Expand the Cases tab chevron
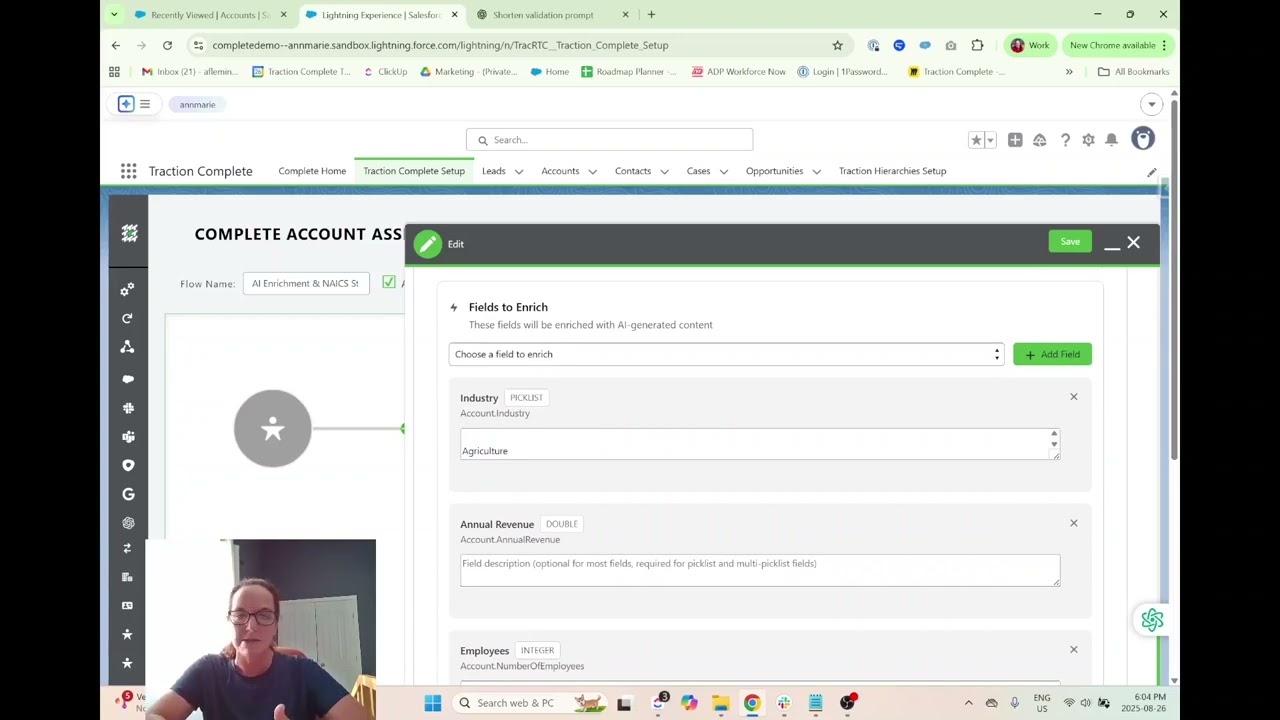Screen dimensions: 1280x720 tap(724, 172)
